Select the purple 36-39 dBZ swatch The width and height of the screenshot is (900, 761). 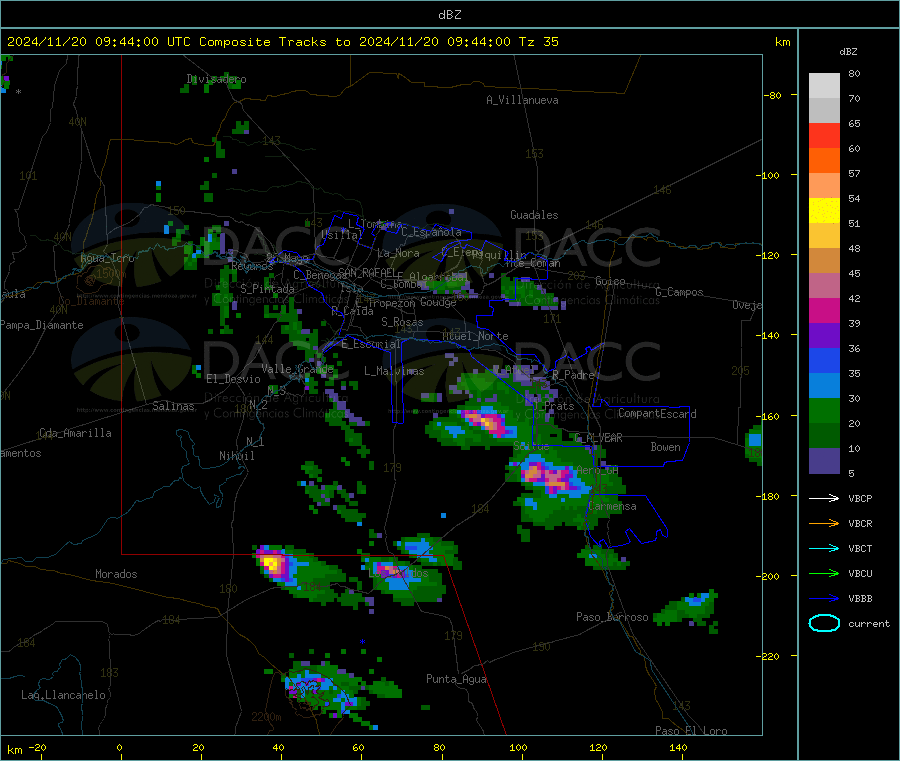tap(824, 336)
